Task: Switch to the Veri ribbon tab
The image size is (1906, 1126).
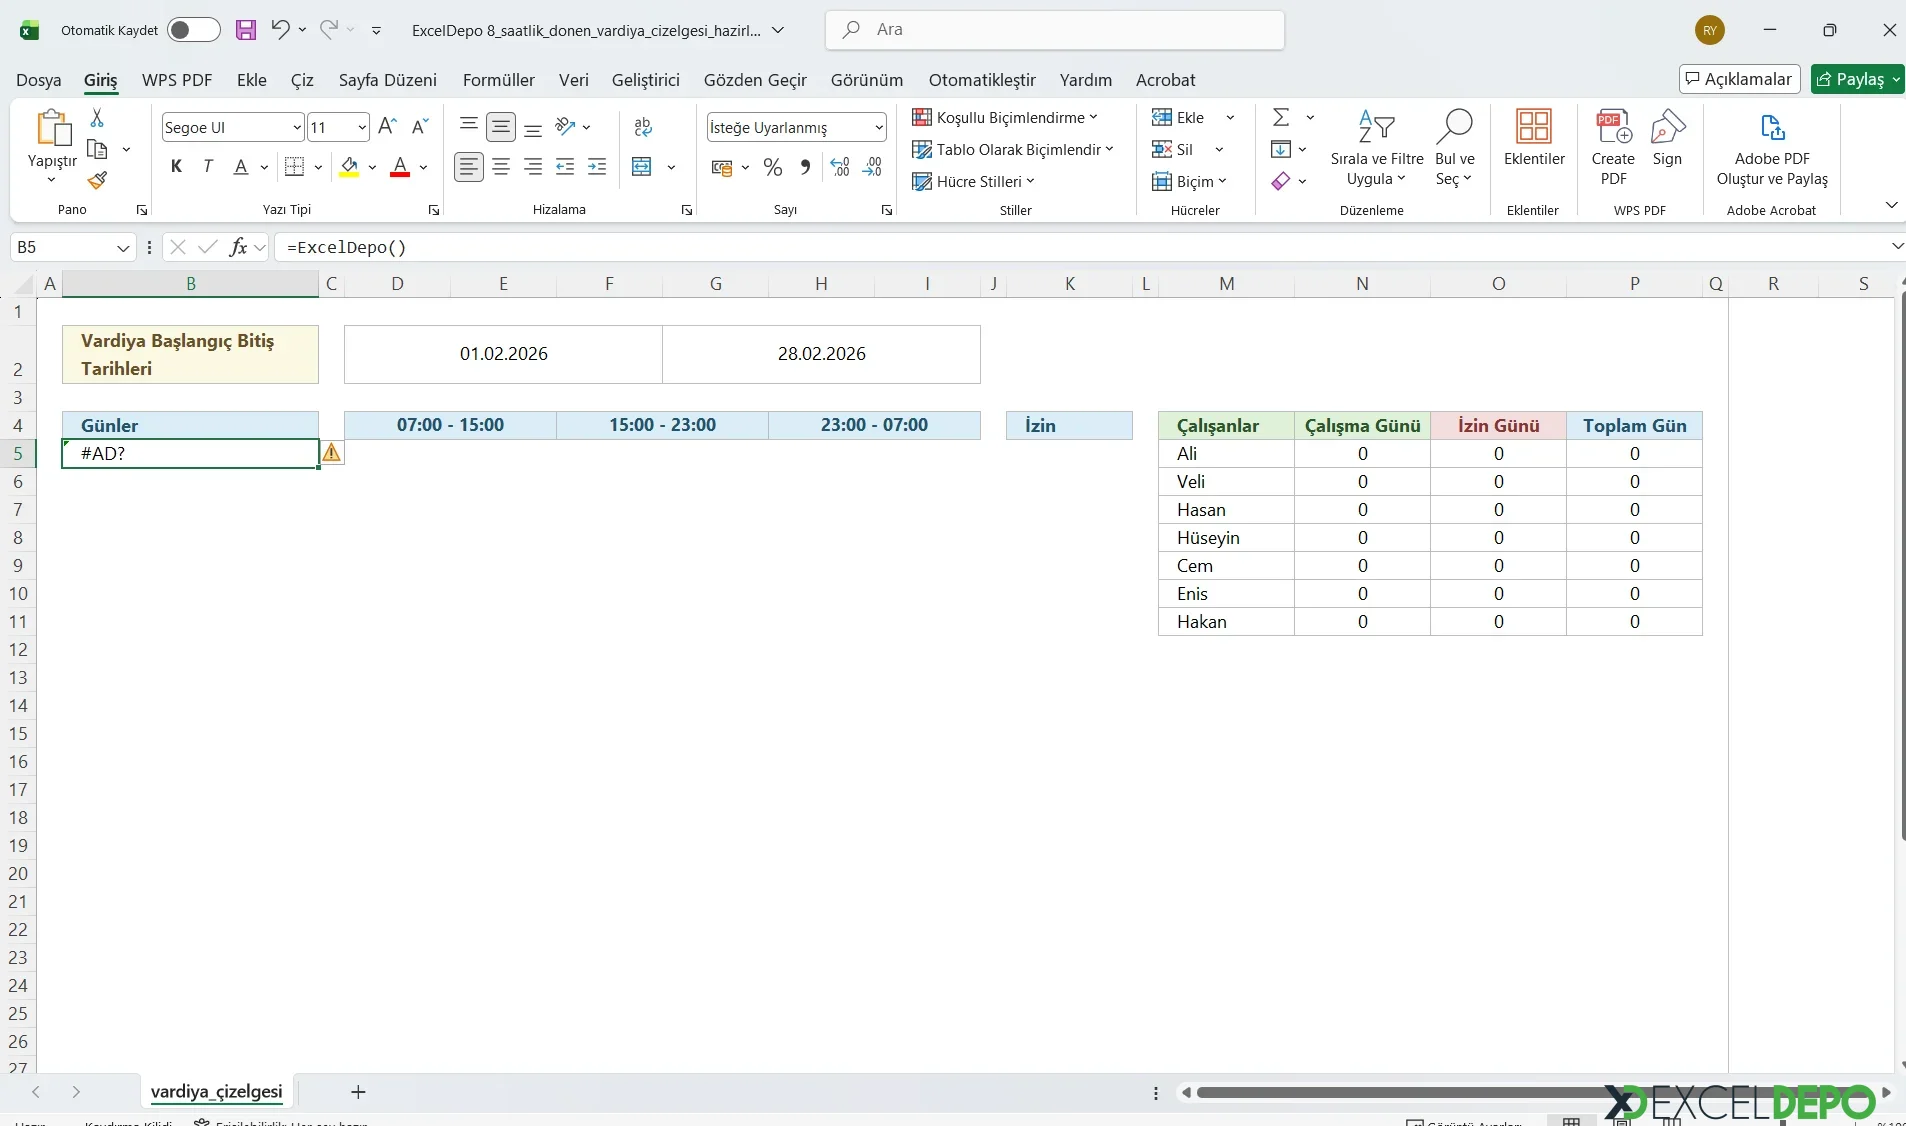Action: 573,80
